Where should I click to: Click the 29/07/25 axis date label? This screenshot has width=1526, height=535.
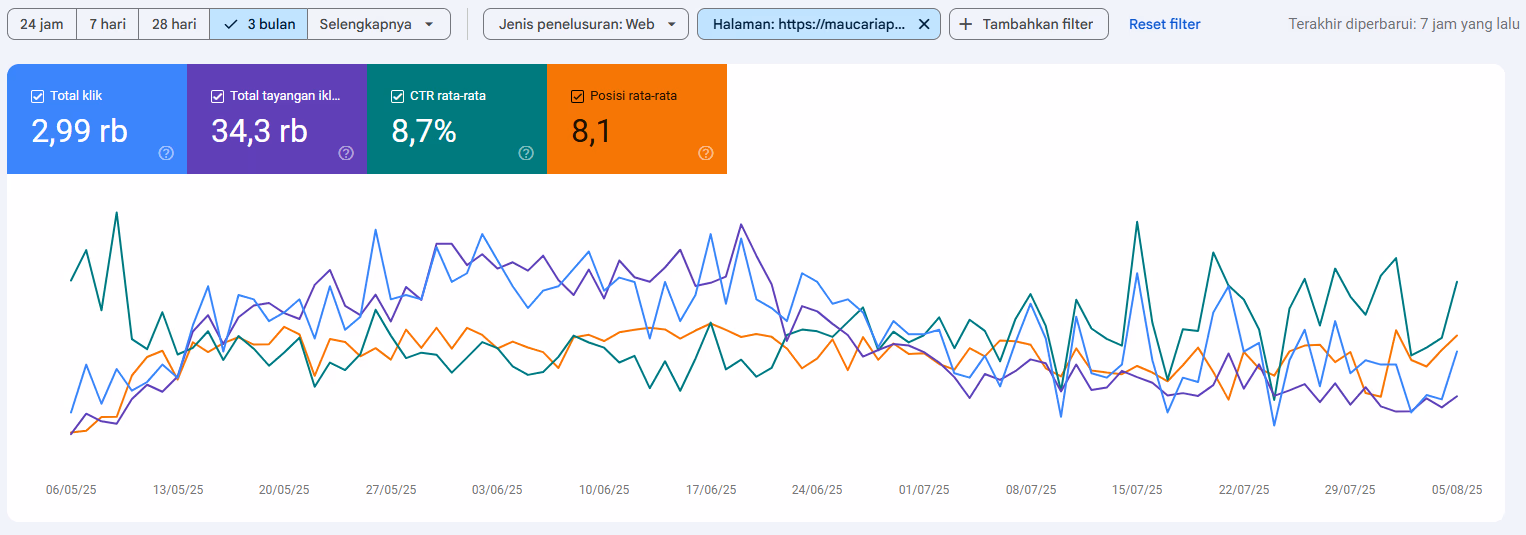(1350, 490)
